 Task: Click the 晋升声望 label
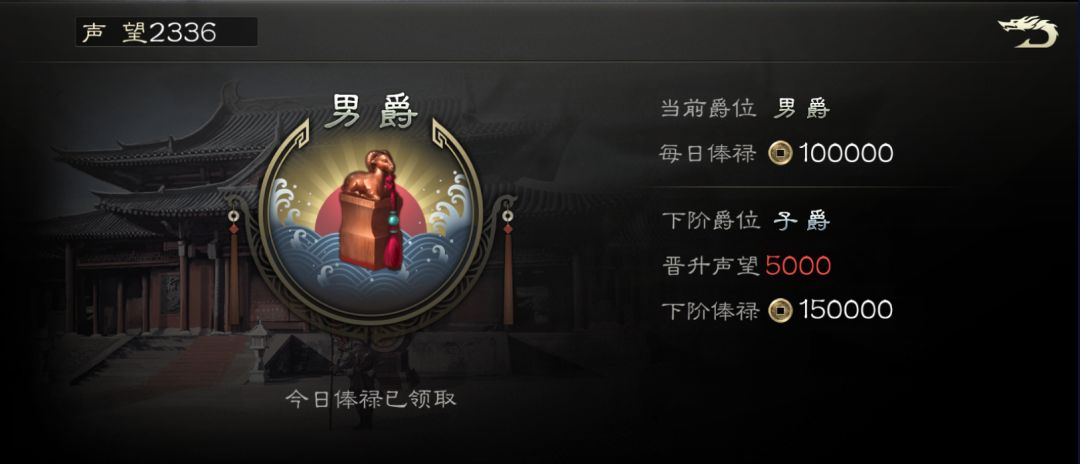[x=711, y=266]
